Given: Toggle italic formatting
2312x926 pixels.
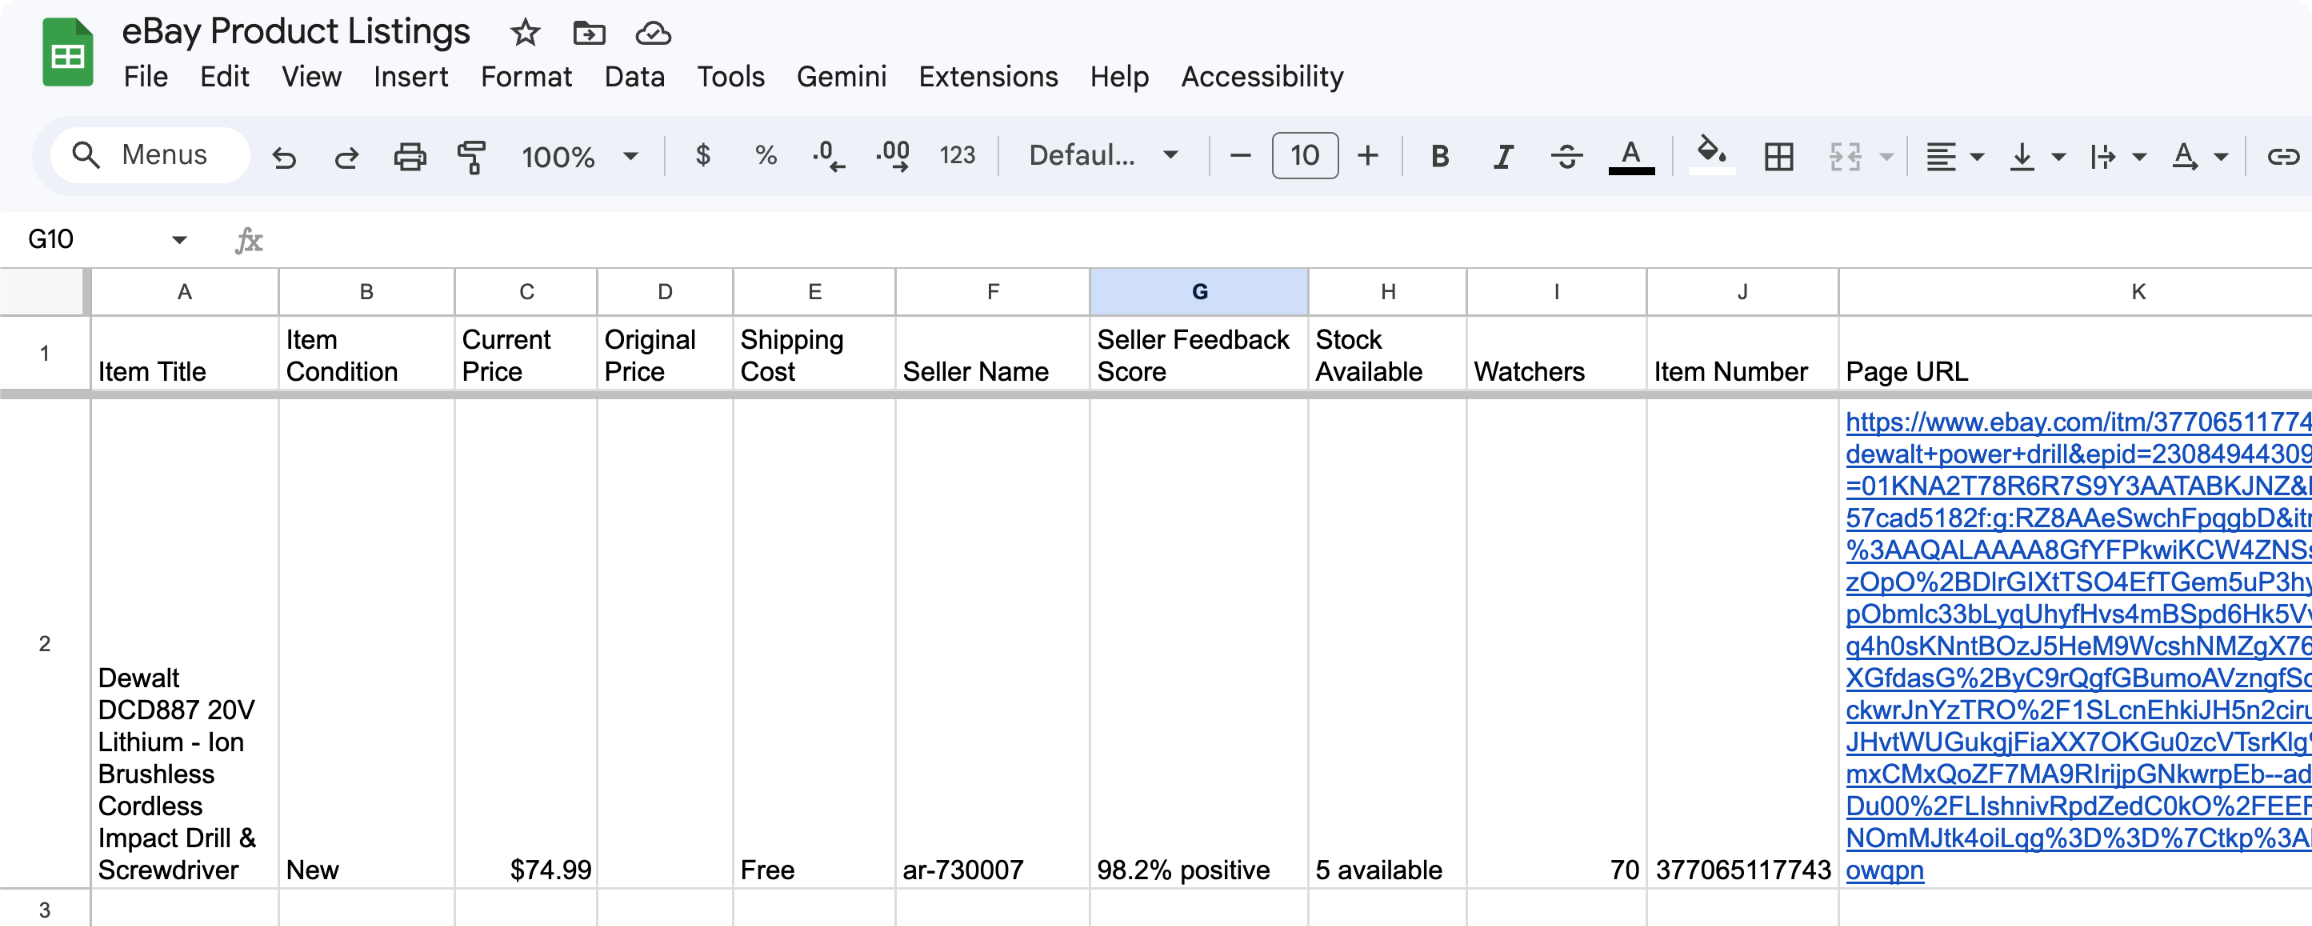Looking at the screenshot, I should (x=1502, y=157).
